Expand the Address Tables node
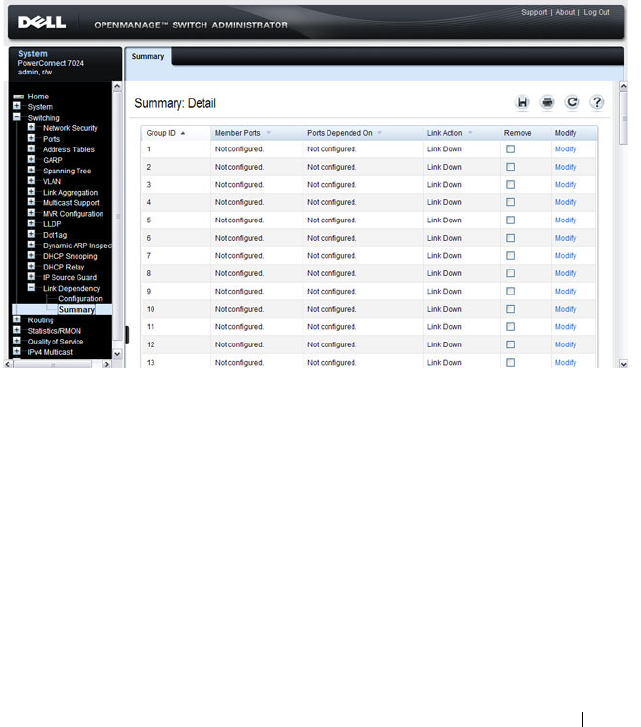Viewport: 641px width, 727px height. (x=31, y=149)
